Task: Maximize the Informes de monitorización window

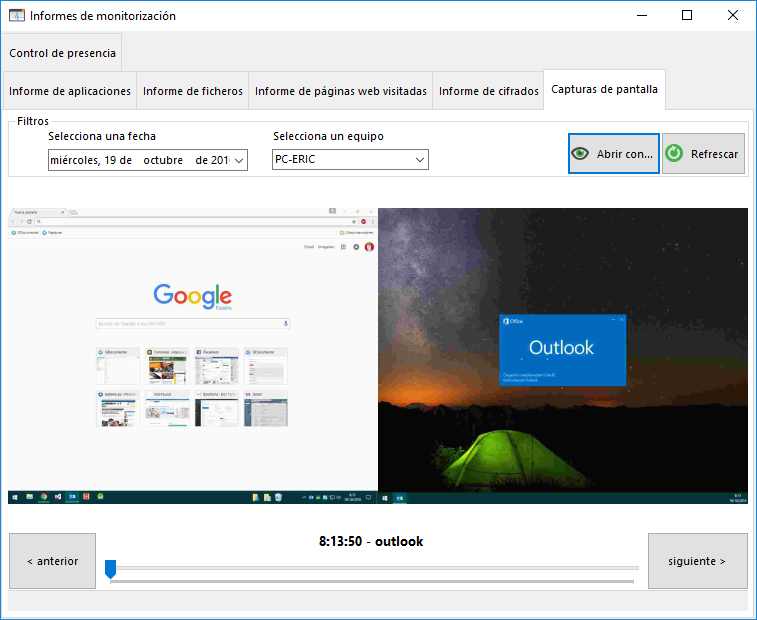Action: click(687, 15)
